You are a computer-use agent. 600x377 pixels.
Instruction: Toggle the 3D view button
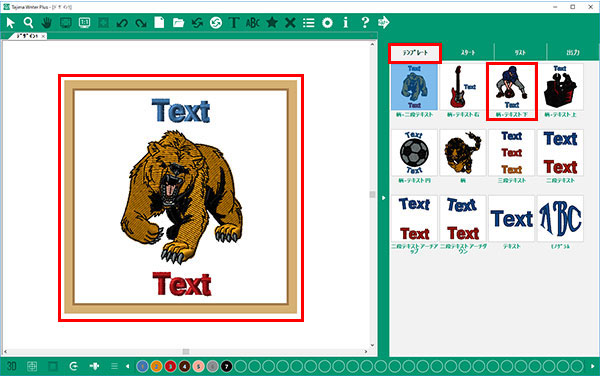coord(11,366)
